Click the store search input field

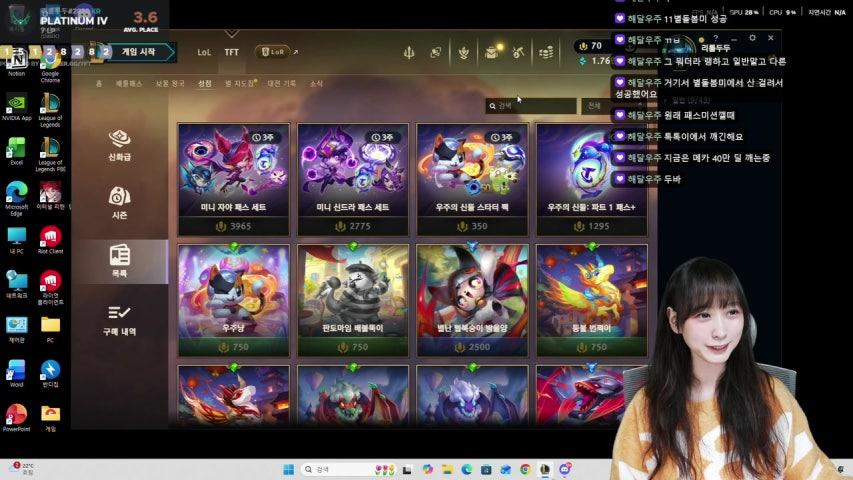[x=531, y=106]
